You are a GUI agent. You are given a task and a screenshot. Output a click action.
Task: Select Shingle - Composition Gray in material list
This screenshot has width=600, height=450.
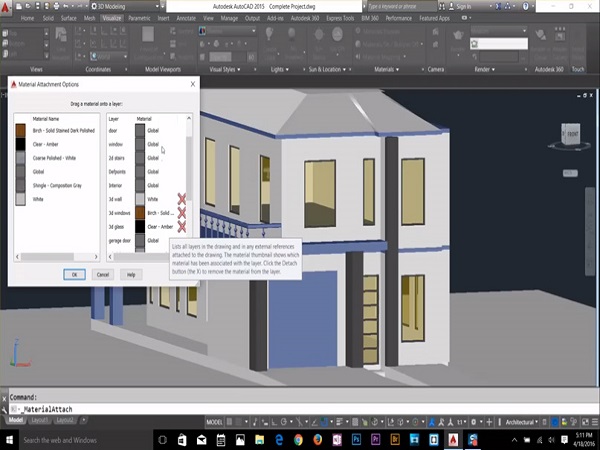[57, 185]
